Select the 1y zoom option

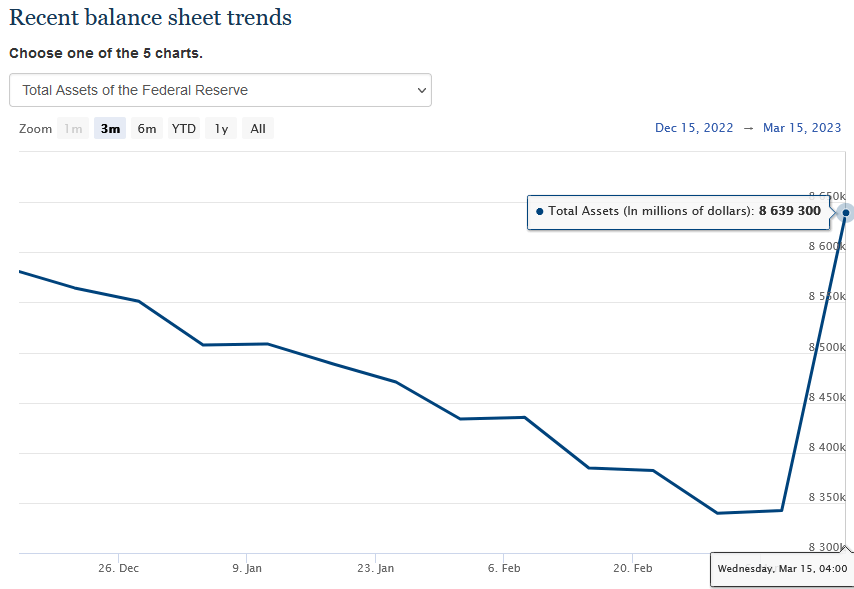[220, 128]
